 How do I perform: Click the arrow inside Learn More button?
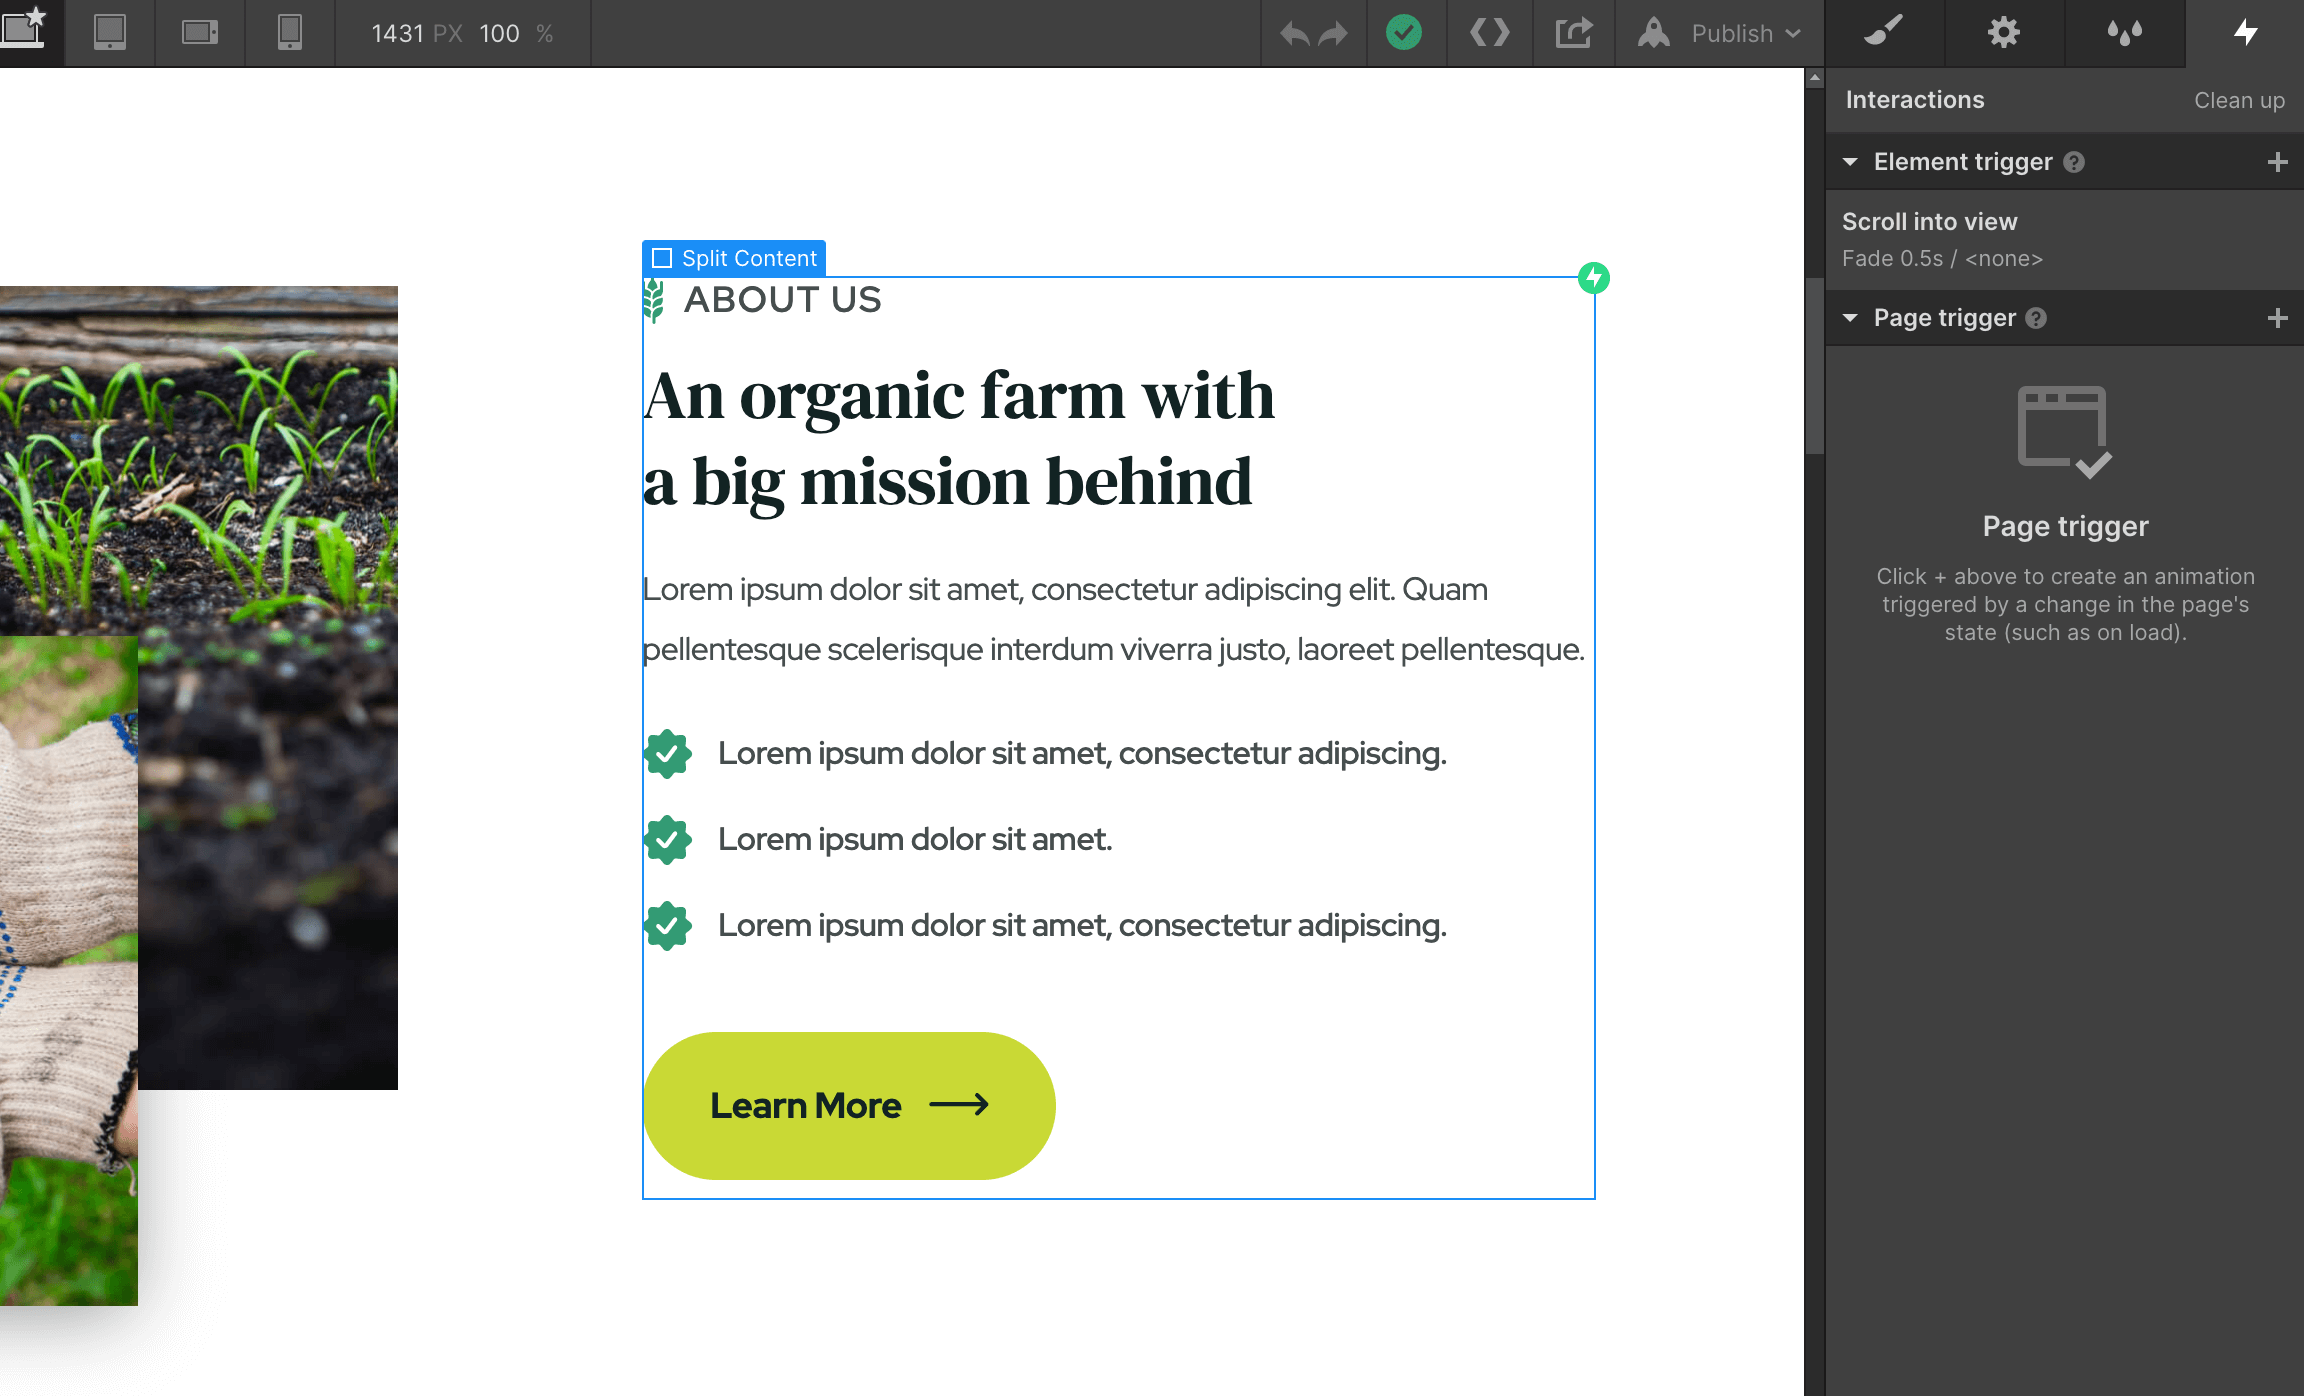[959, 1105]
